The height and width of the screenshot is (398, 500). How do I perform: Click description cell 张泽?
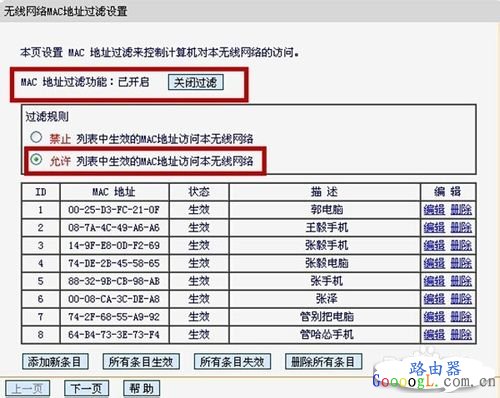coord(326,299)
